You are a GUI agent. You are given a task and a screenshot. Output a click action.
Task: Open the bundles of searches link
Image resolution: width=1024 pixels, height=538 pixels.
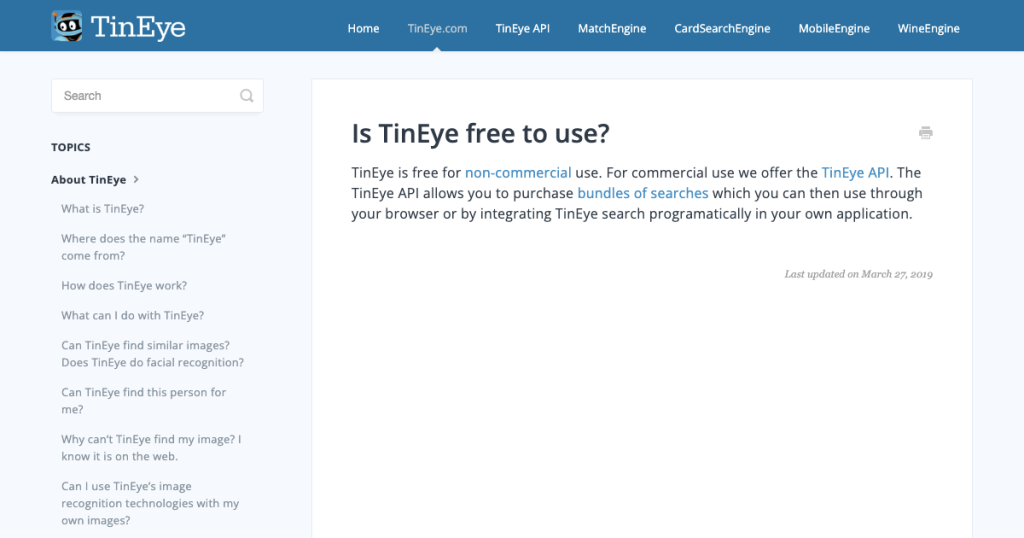tap(643, 193)
